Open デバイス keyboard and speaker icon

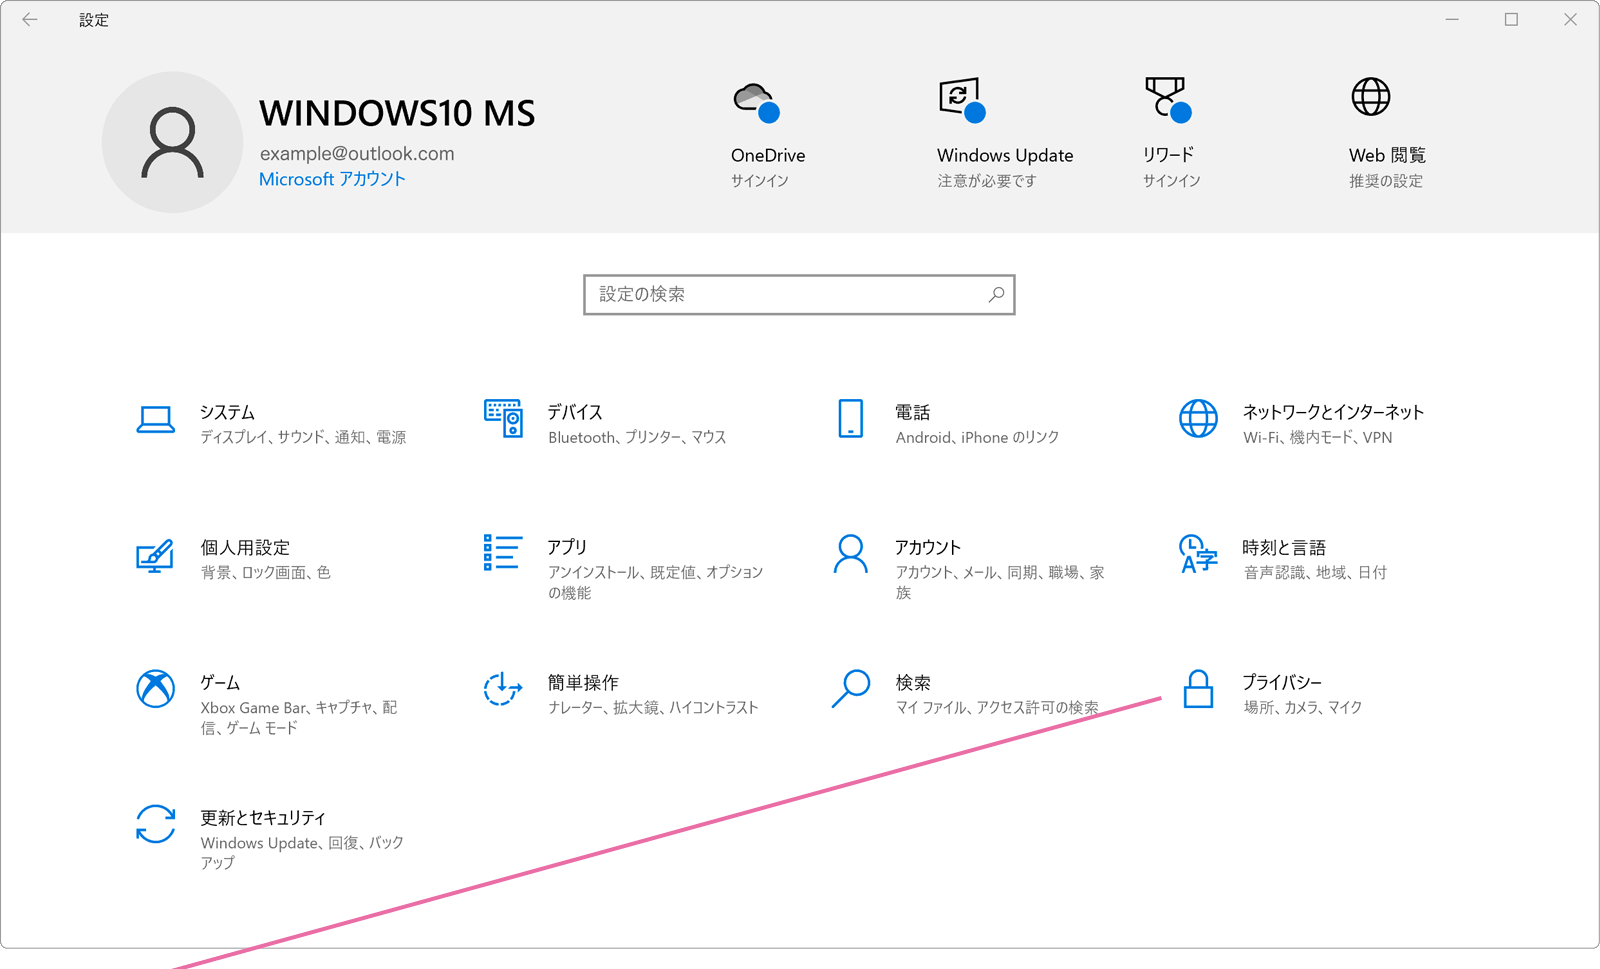(x=503, y=418)
